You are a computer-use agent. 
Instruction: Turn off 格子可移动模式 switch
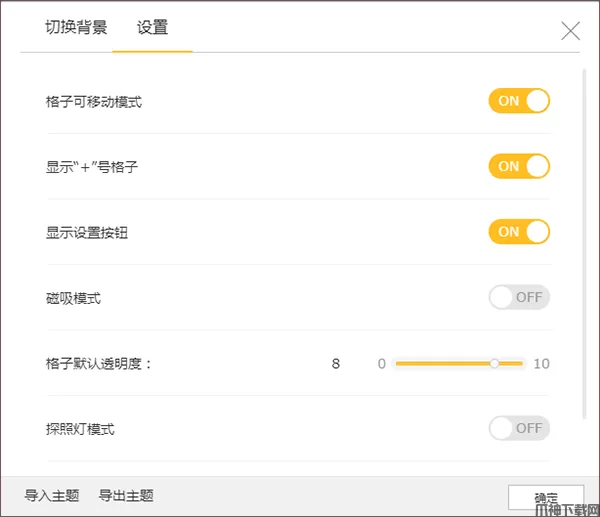point(519,101)
